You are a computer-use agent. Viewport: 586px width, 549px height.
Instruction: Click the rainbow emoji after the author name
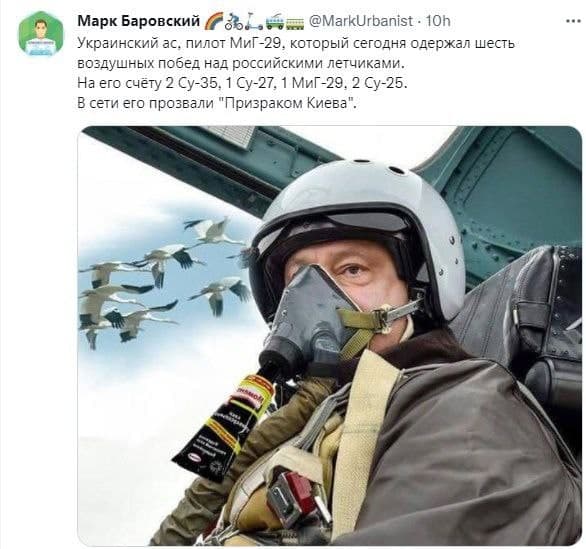pyautogui.click(x=214, y=21)
